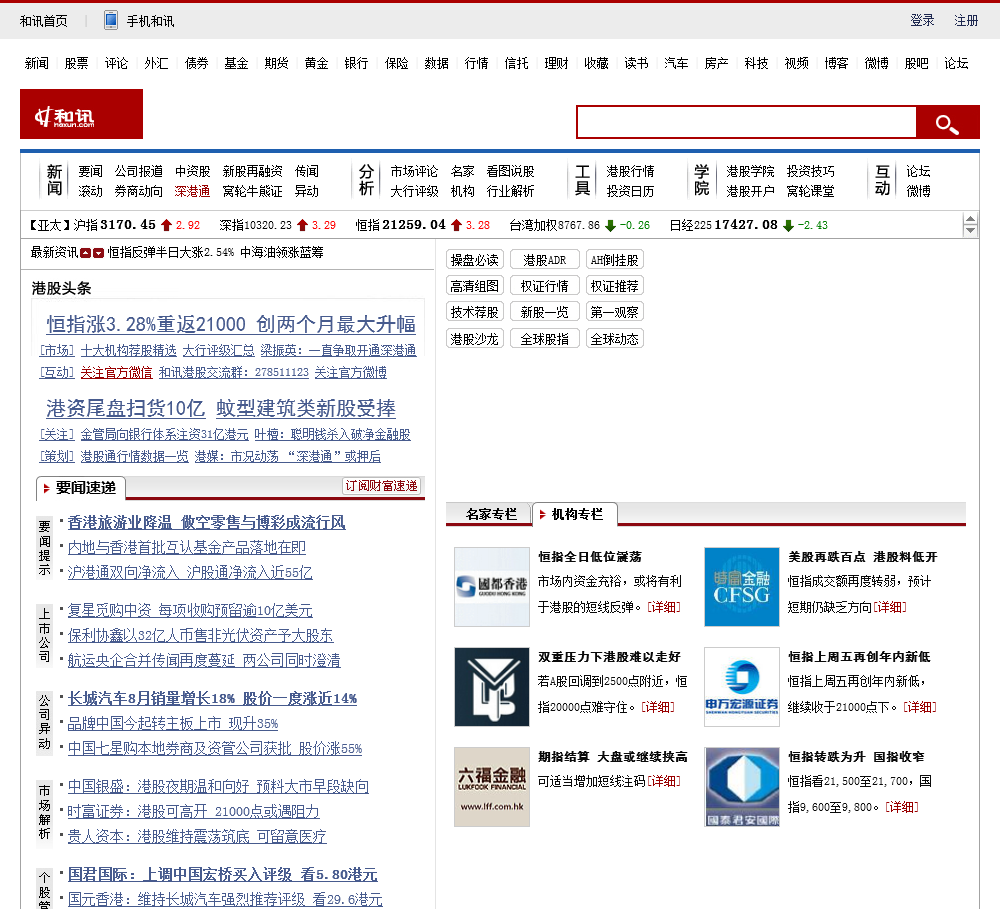Open the 时富金融 CFSG logo thumbnail

coord(742,587)
